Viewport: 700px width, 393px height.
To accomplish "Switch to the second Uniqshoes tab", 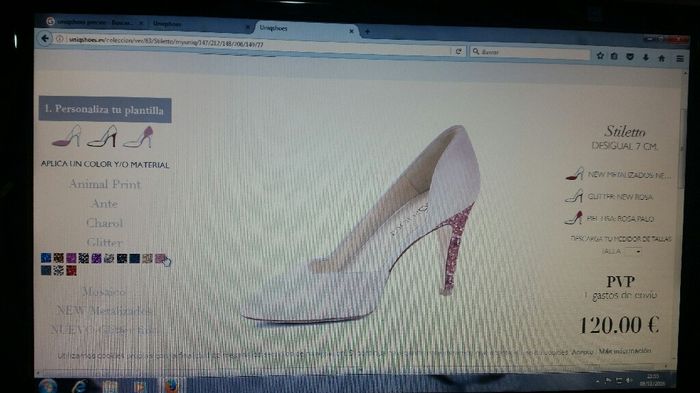I will (x=200, y=24).
